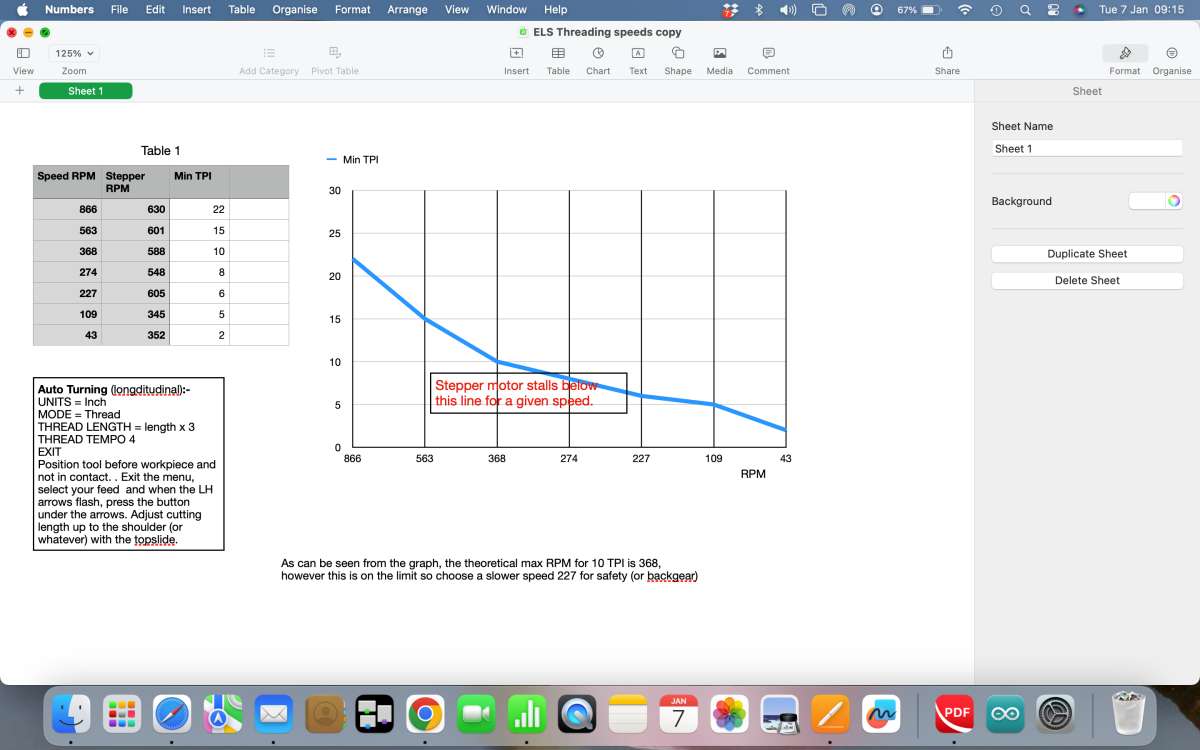Viewport: 1200px width, 750px height.
Task: Select the Speed RPM header cell
Action: click(67, 182)
